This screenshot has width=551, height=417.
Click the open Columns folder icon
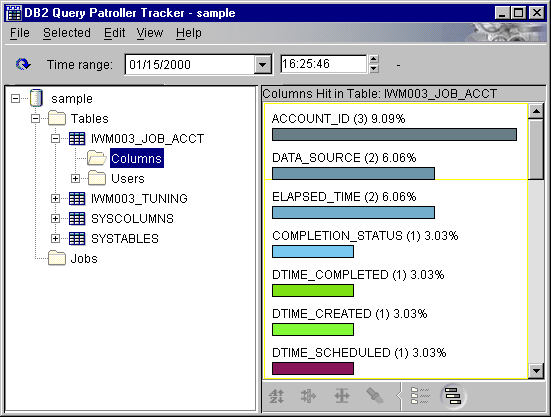click(97, 158)
